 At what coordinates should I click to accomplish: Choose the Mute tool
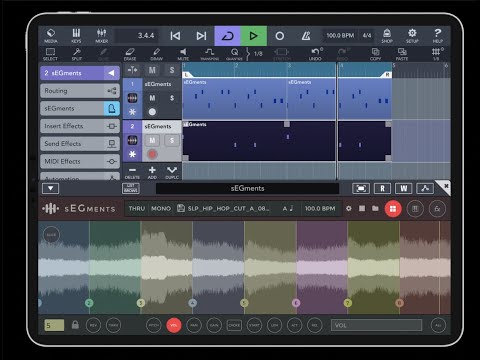pyautogui.click(x=183, y=54)
